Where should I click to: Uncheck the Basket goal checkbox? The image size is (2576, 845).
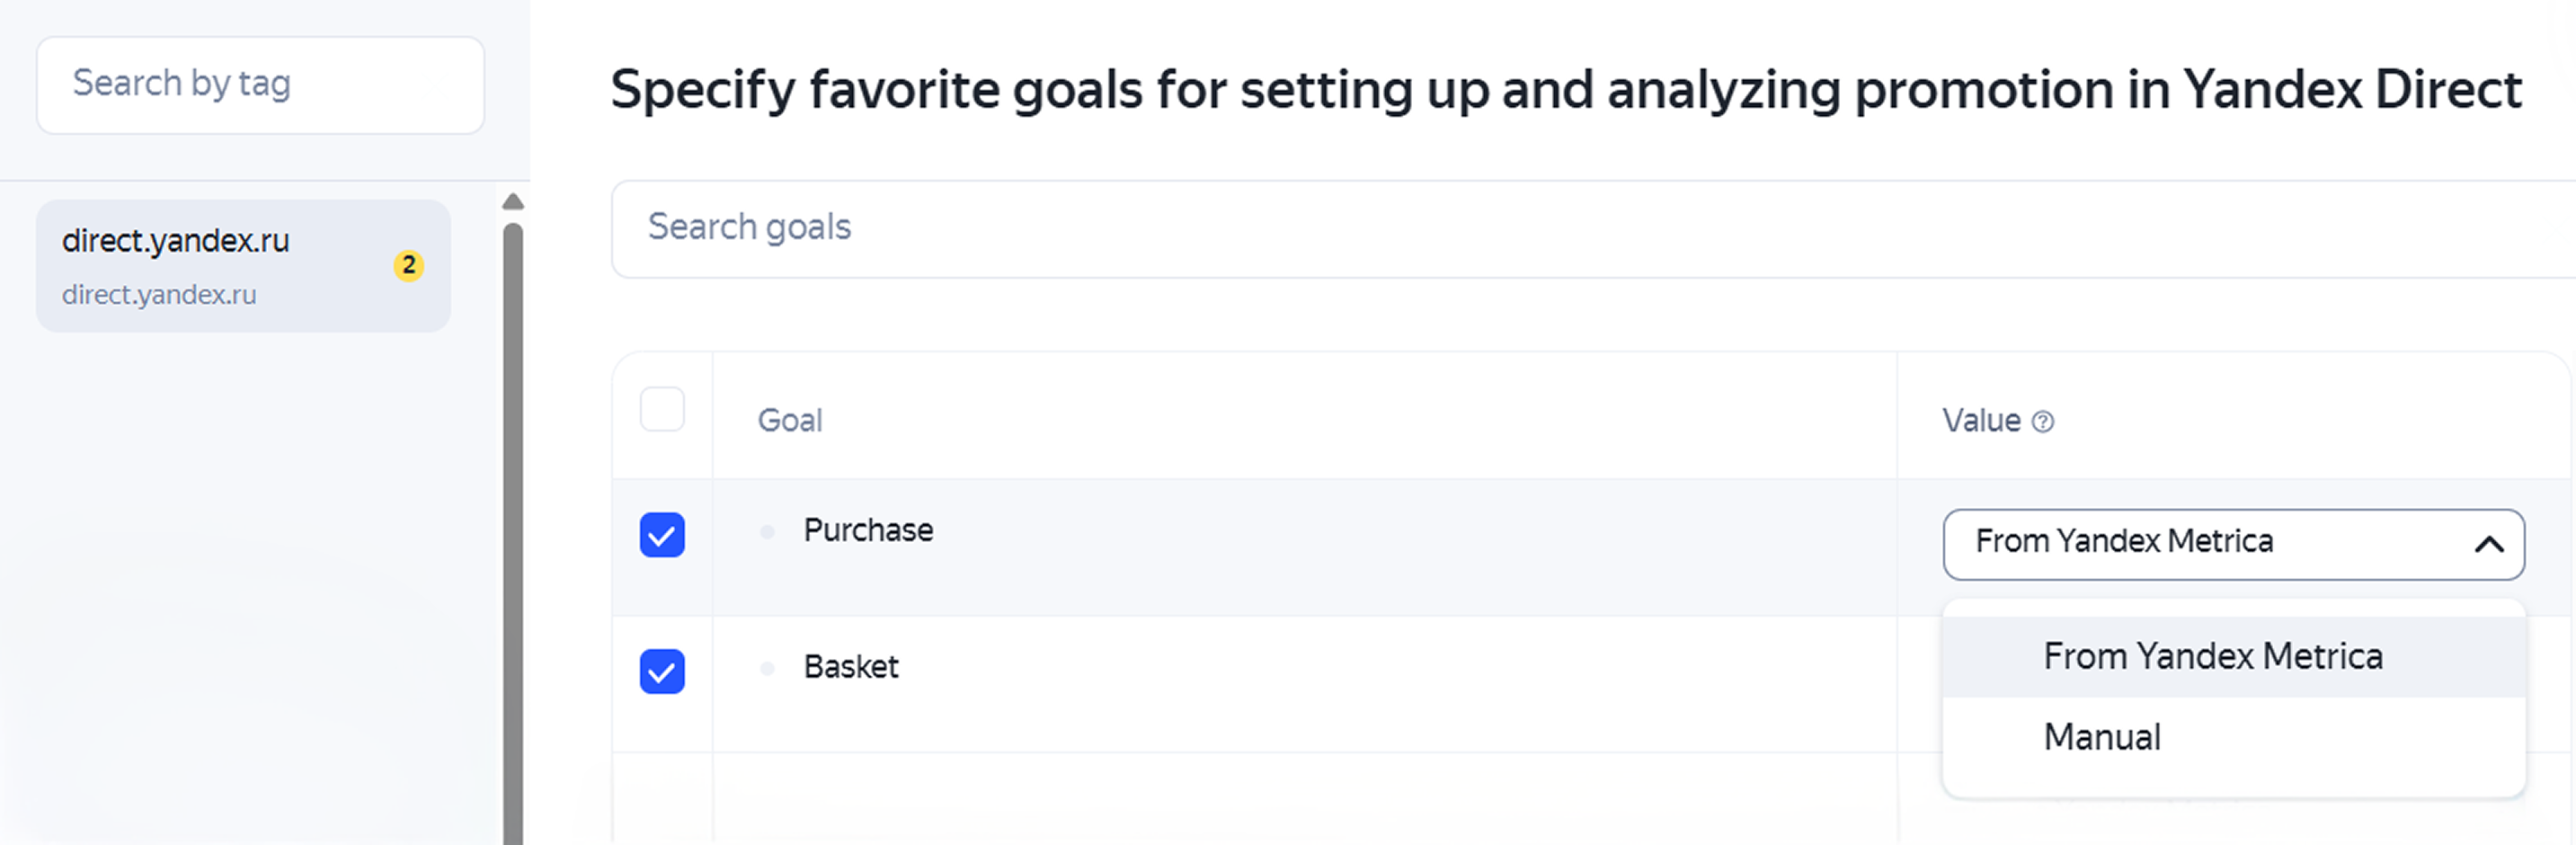pos(662,671)
